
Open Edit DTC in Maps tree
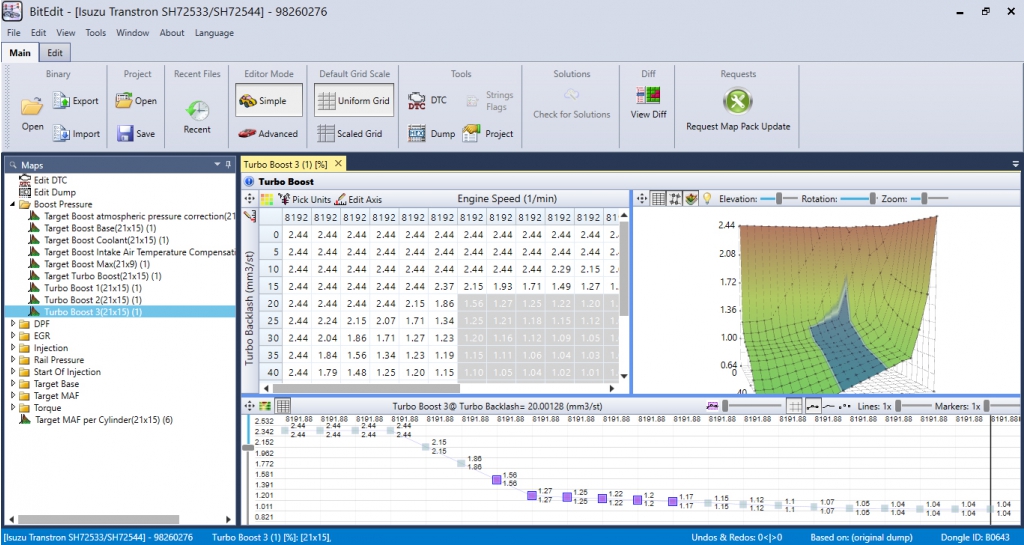50,180
